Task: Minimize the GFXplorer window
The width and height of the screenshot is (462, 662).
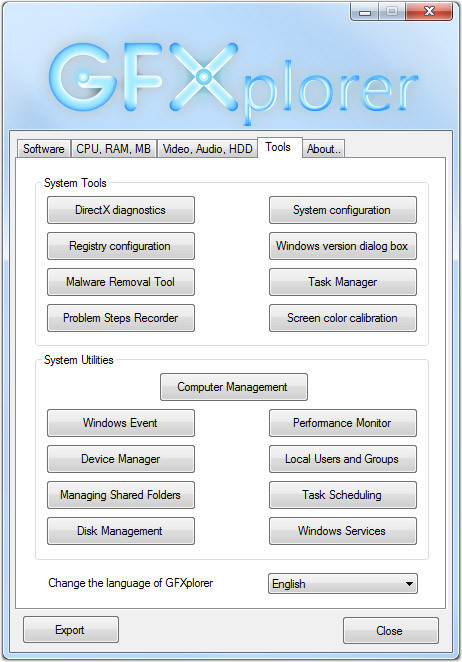Action: point(364,12)
